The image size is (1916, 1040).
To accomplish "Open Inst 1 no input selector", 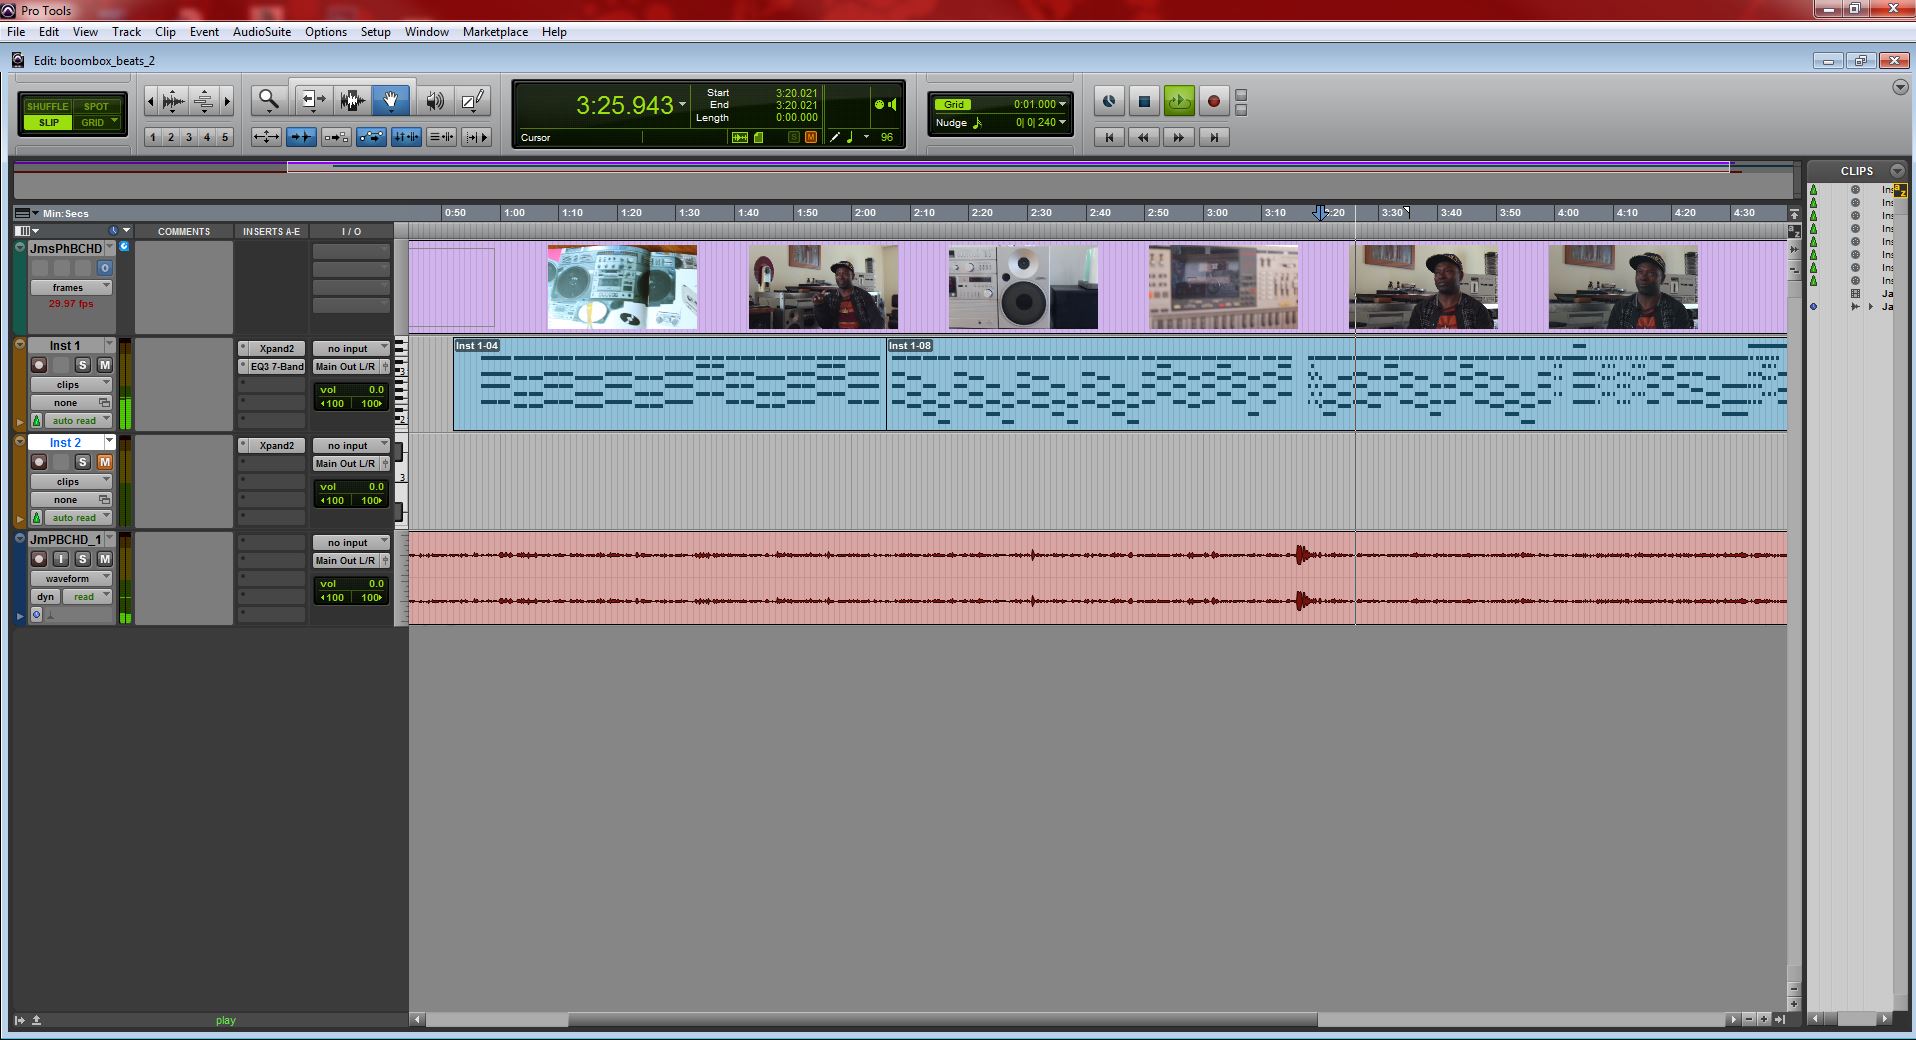I will coord(351,348).
